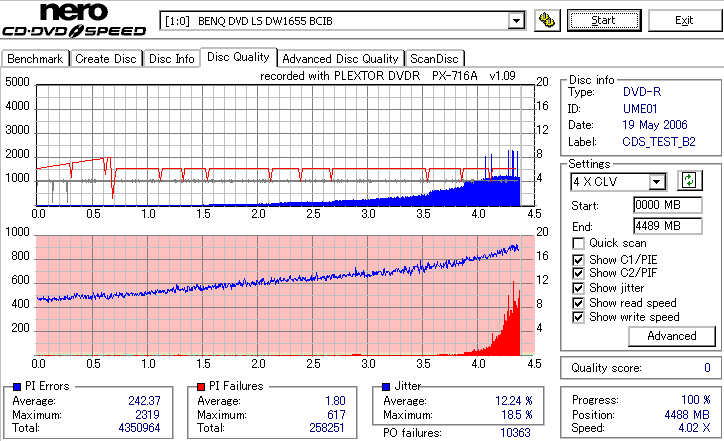Viewport: 724px width, 441px height.
Task: Uncheck Show C1/PIE
Action: [x=578, y=260]
